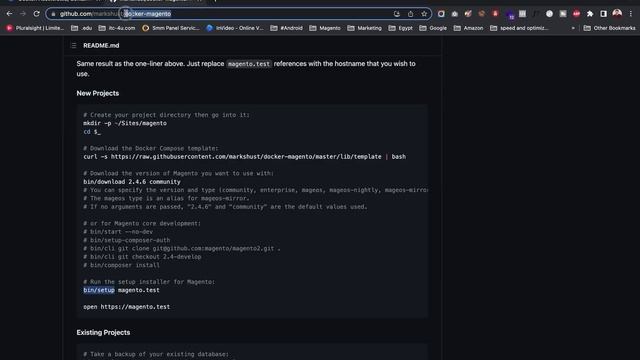
Task: Open the AdBlock Plus extension icon
Action: 576,14
